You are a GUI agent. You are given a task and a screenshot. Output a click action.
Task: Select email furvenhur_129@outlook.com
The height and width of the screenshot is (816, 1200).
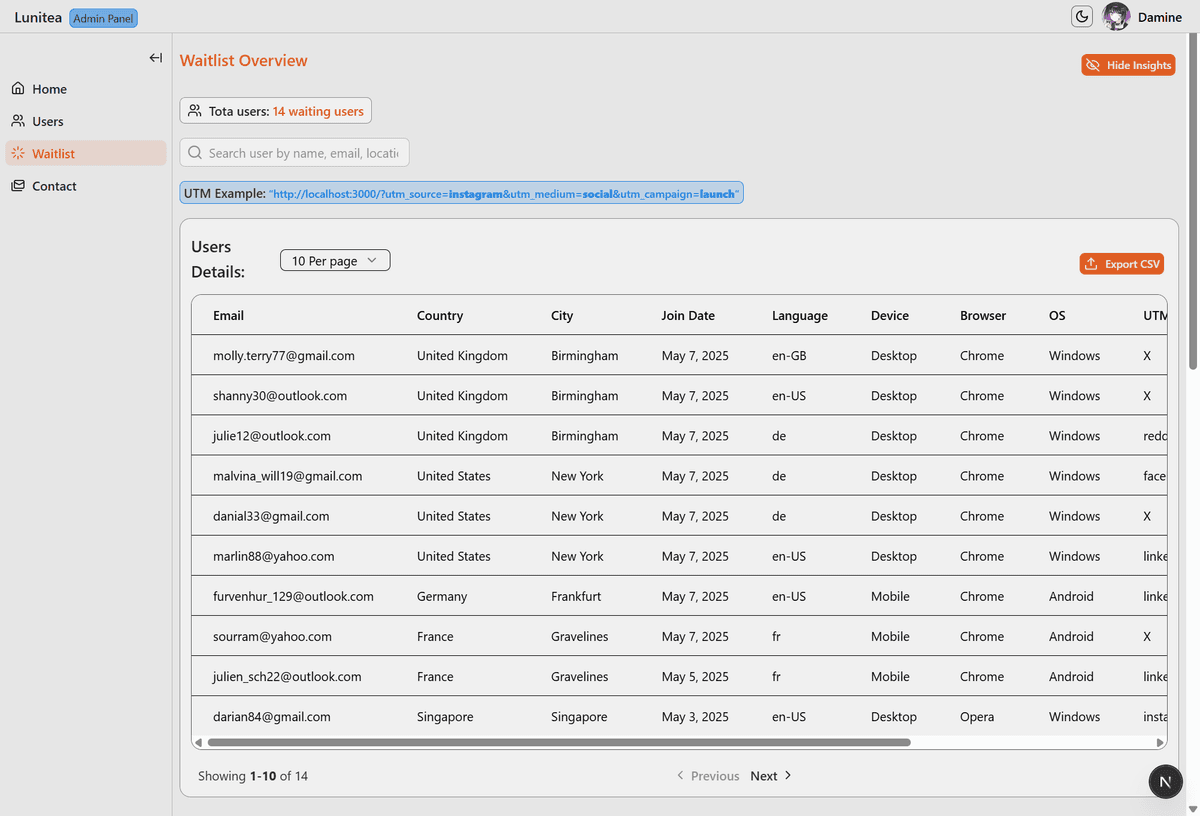[293, 596]
